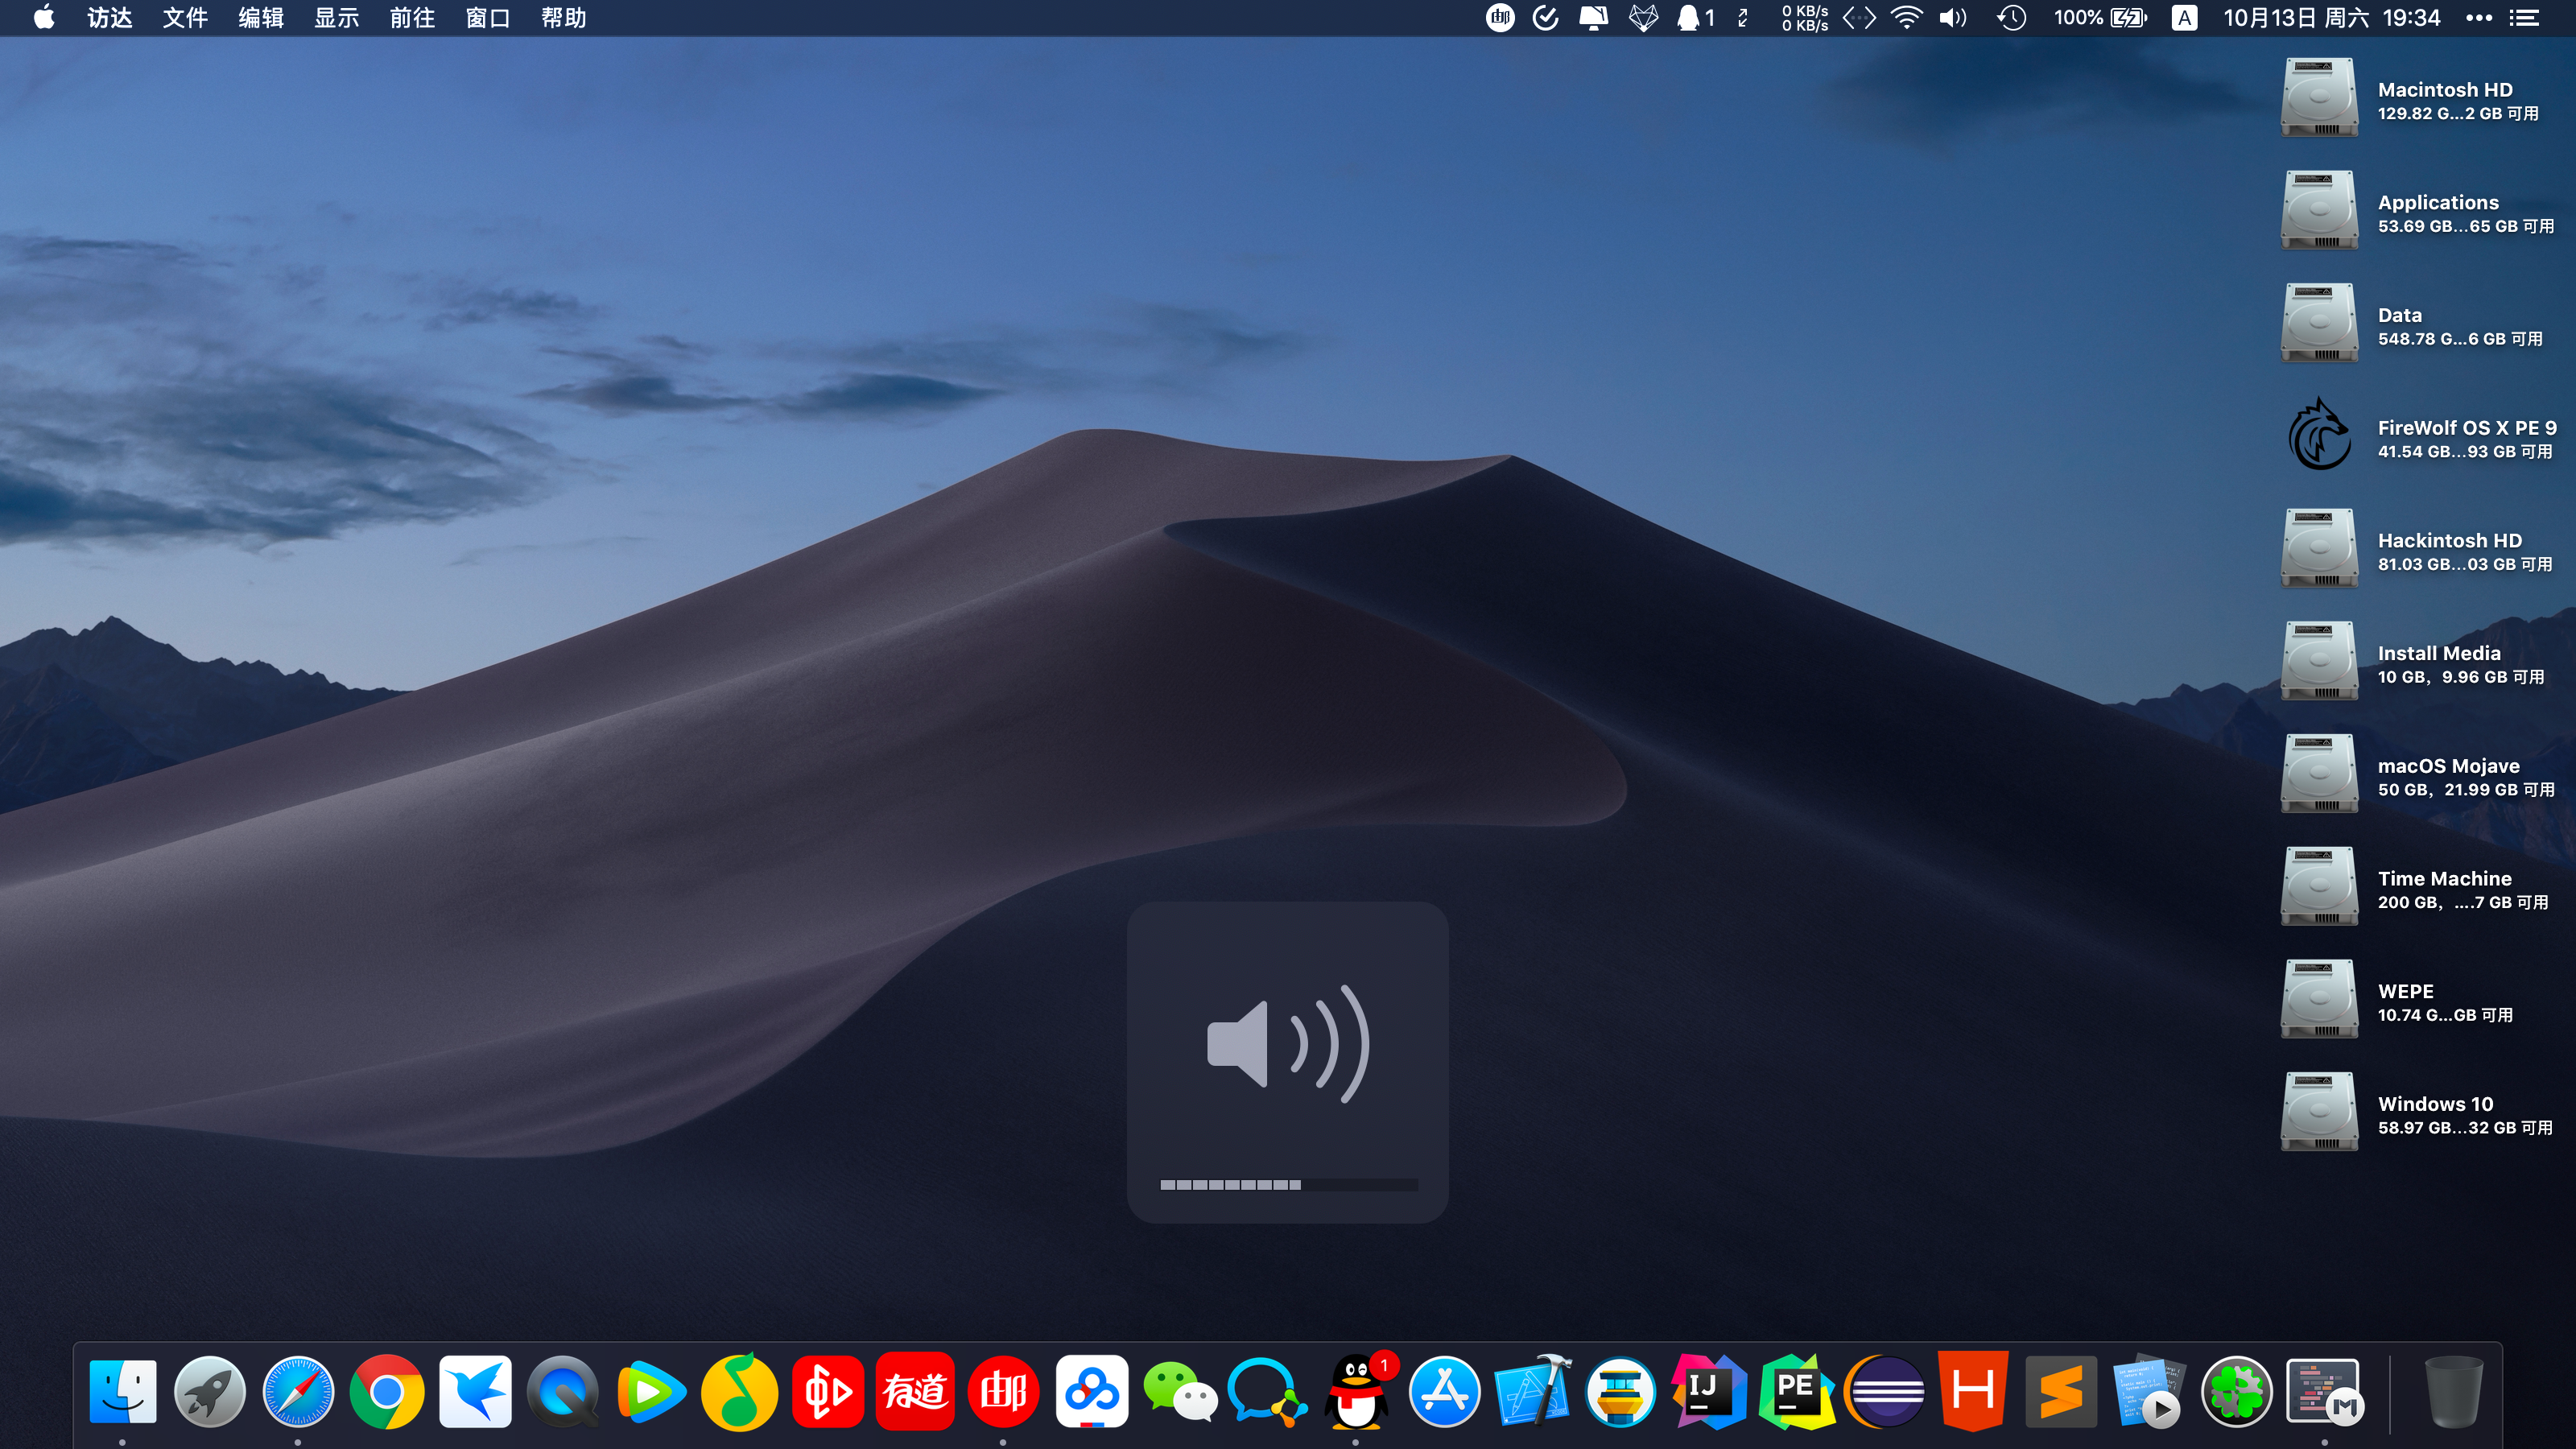This screenshot has width=2576, height=1449.
Task: Launch Safari from the dock
Action: coord(298,1391)
